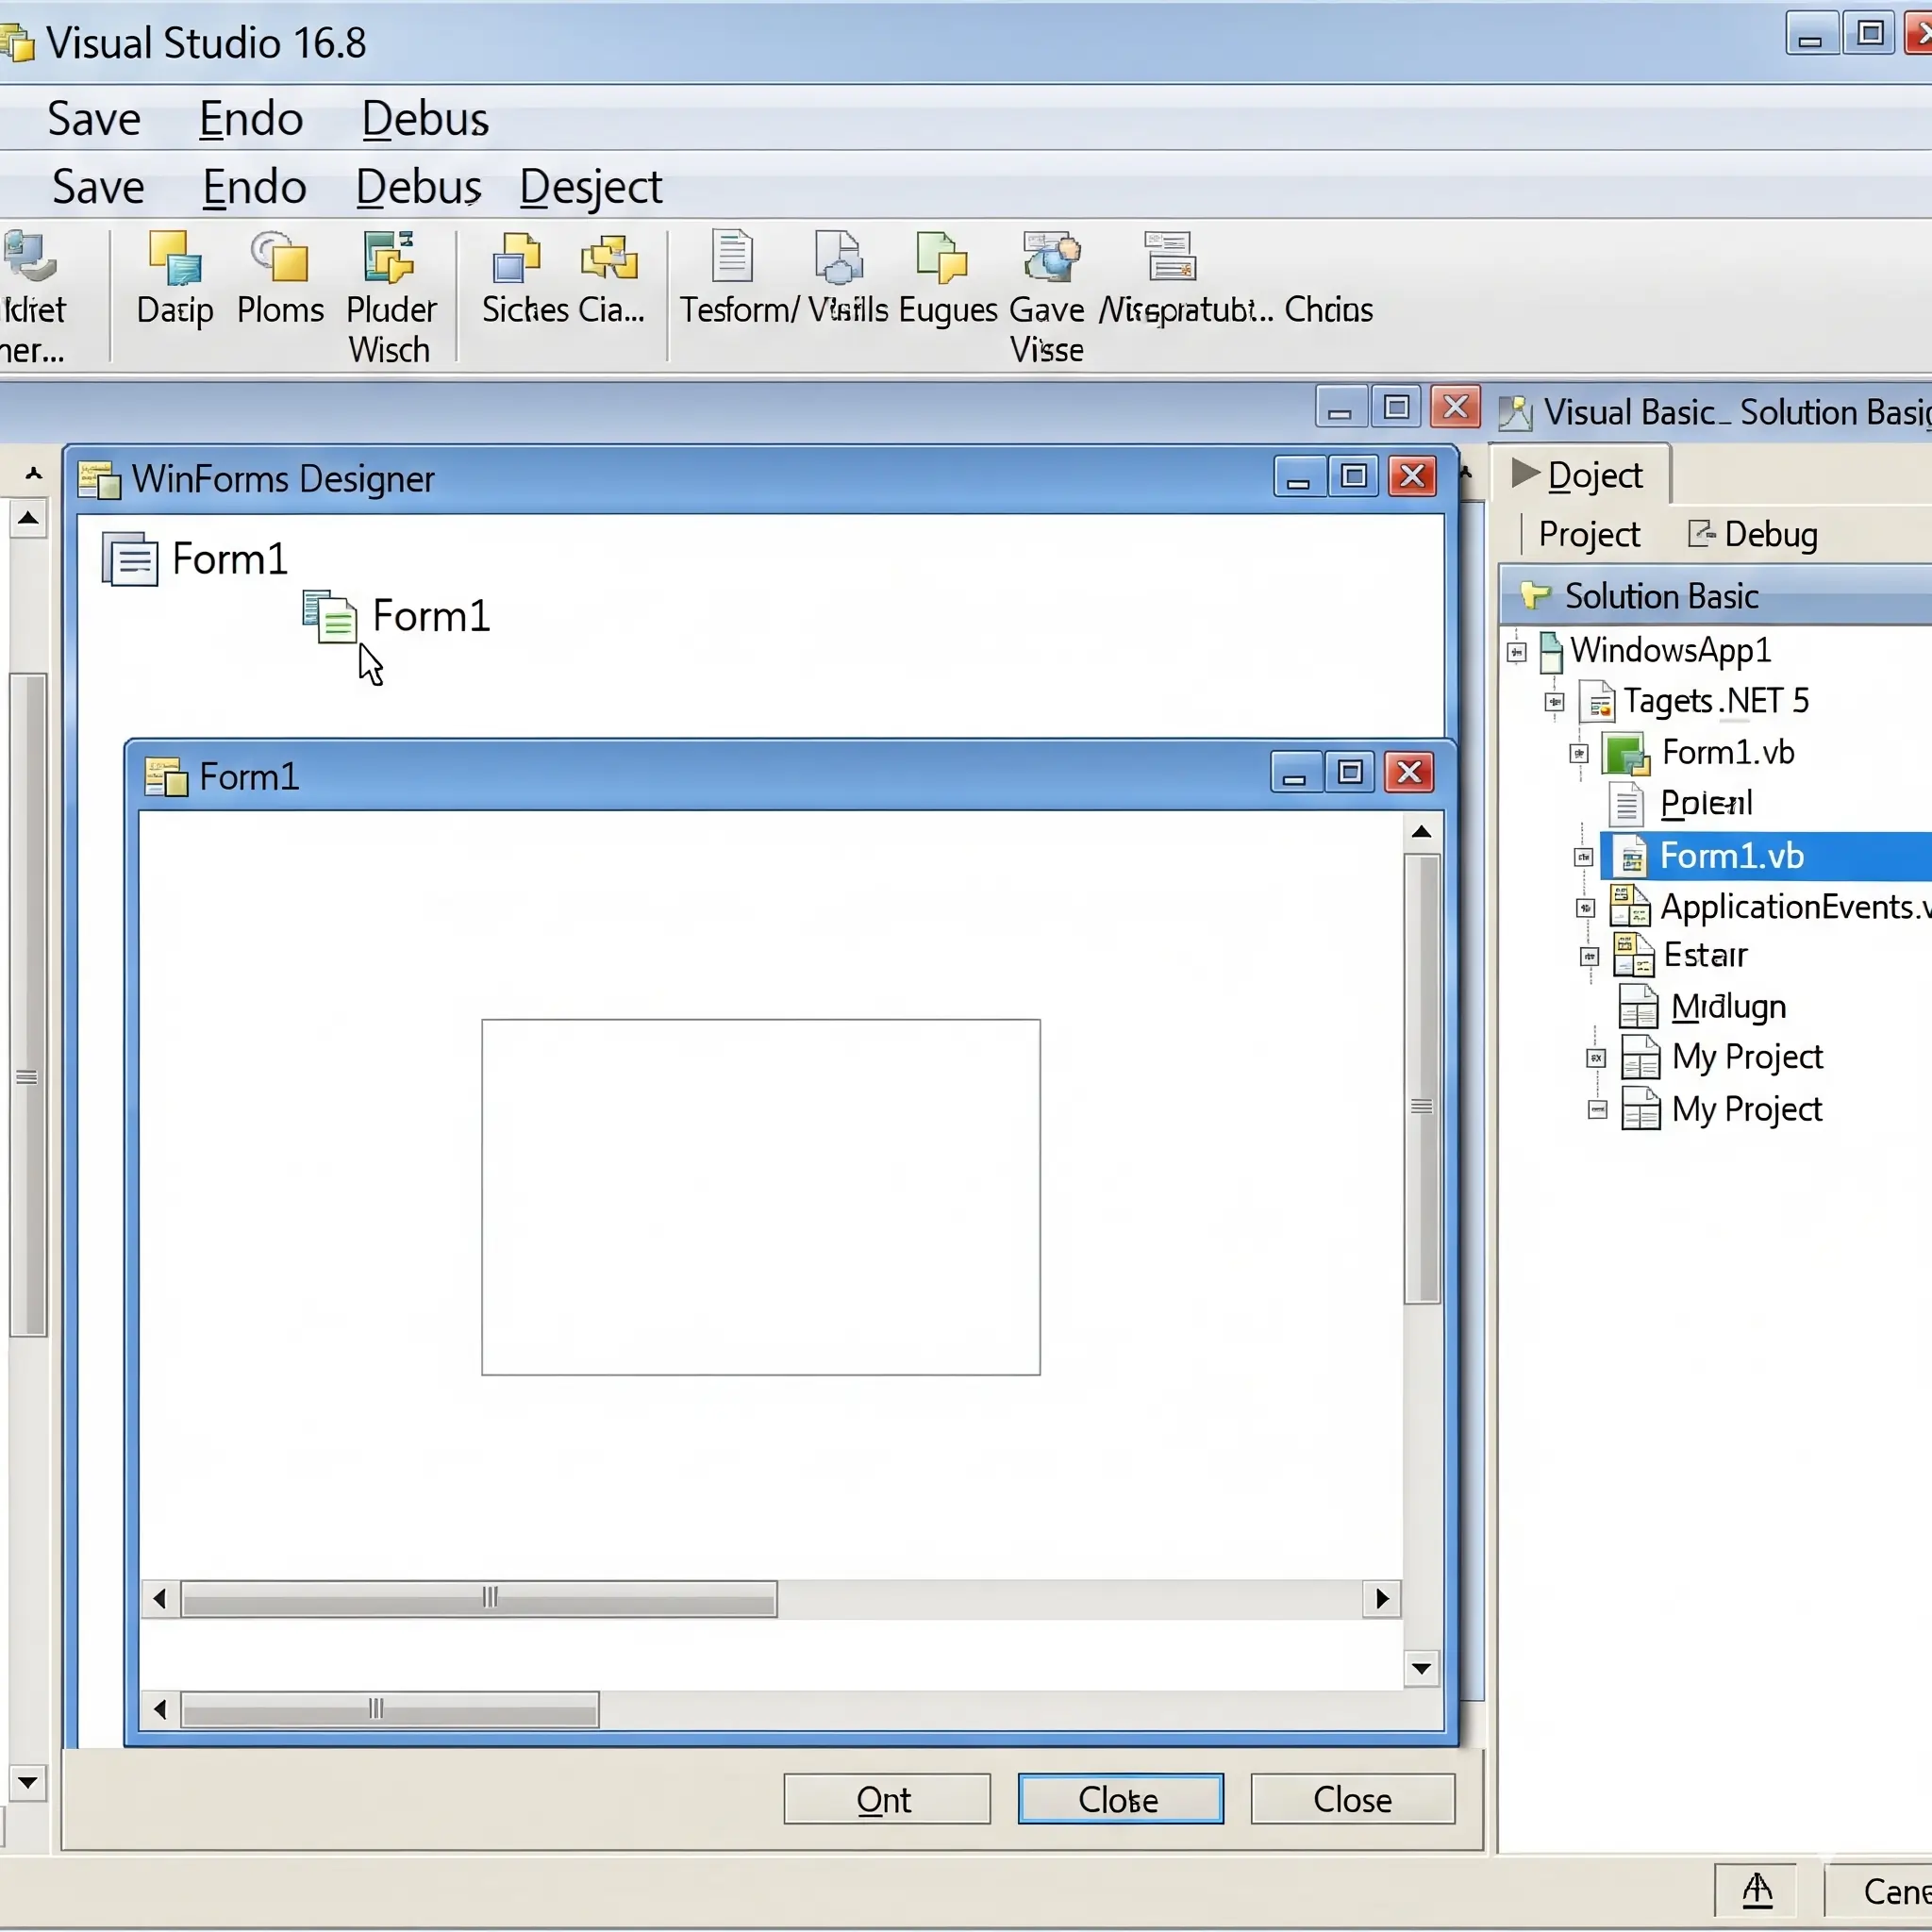Viewport: 1932px width, 1932px height.
Task: Click the WinForms Designer window icon
Action: (99, 479)
